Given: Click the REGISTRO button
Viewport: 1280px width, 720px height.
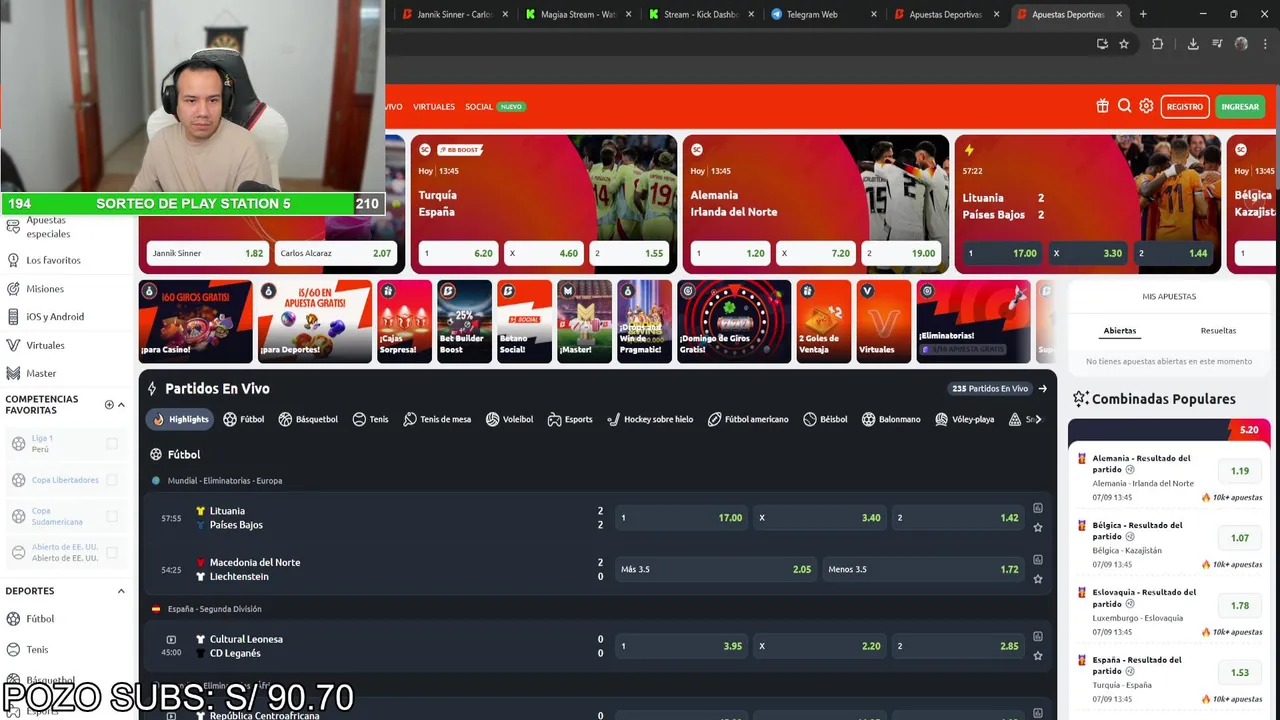Looking at the screenshot, I should (1185, 107).
